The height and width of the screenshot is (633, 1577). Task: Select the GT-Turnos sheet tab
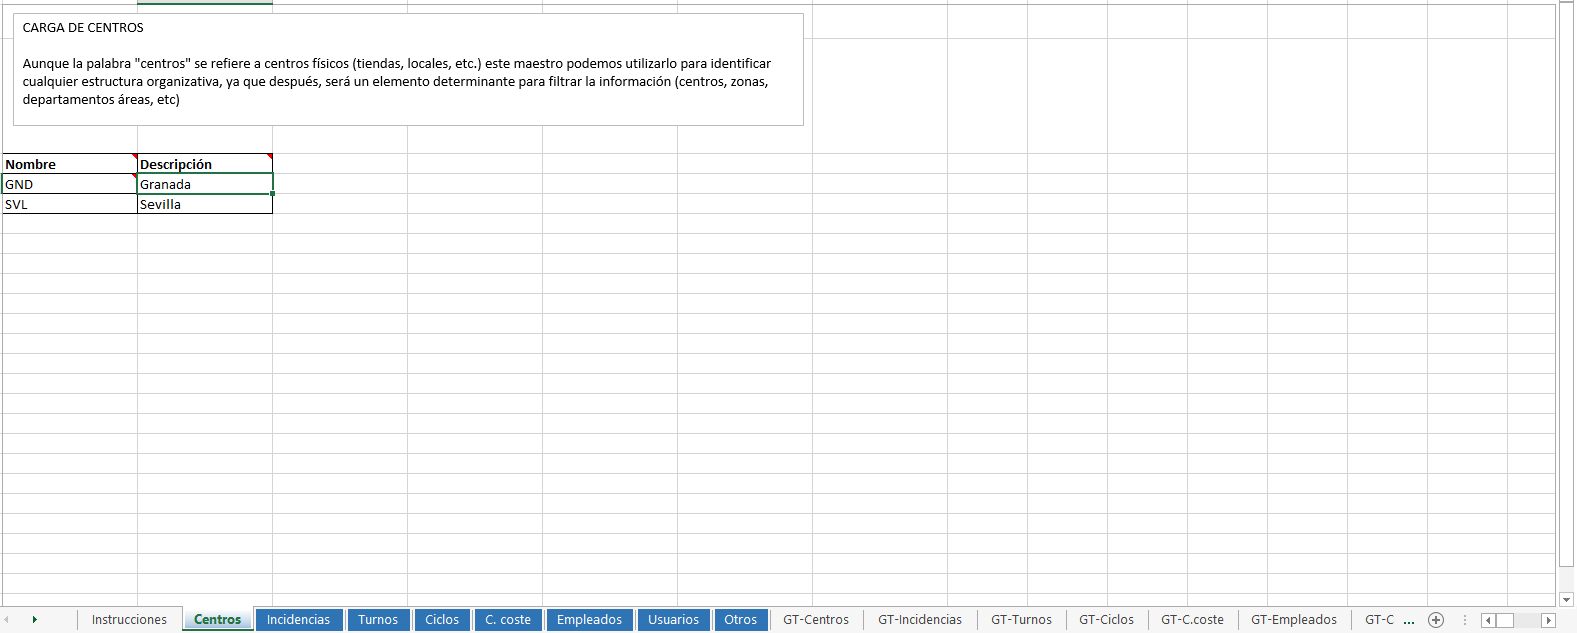pos(1021,620)
